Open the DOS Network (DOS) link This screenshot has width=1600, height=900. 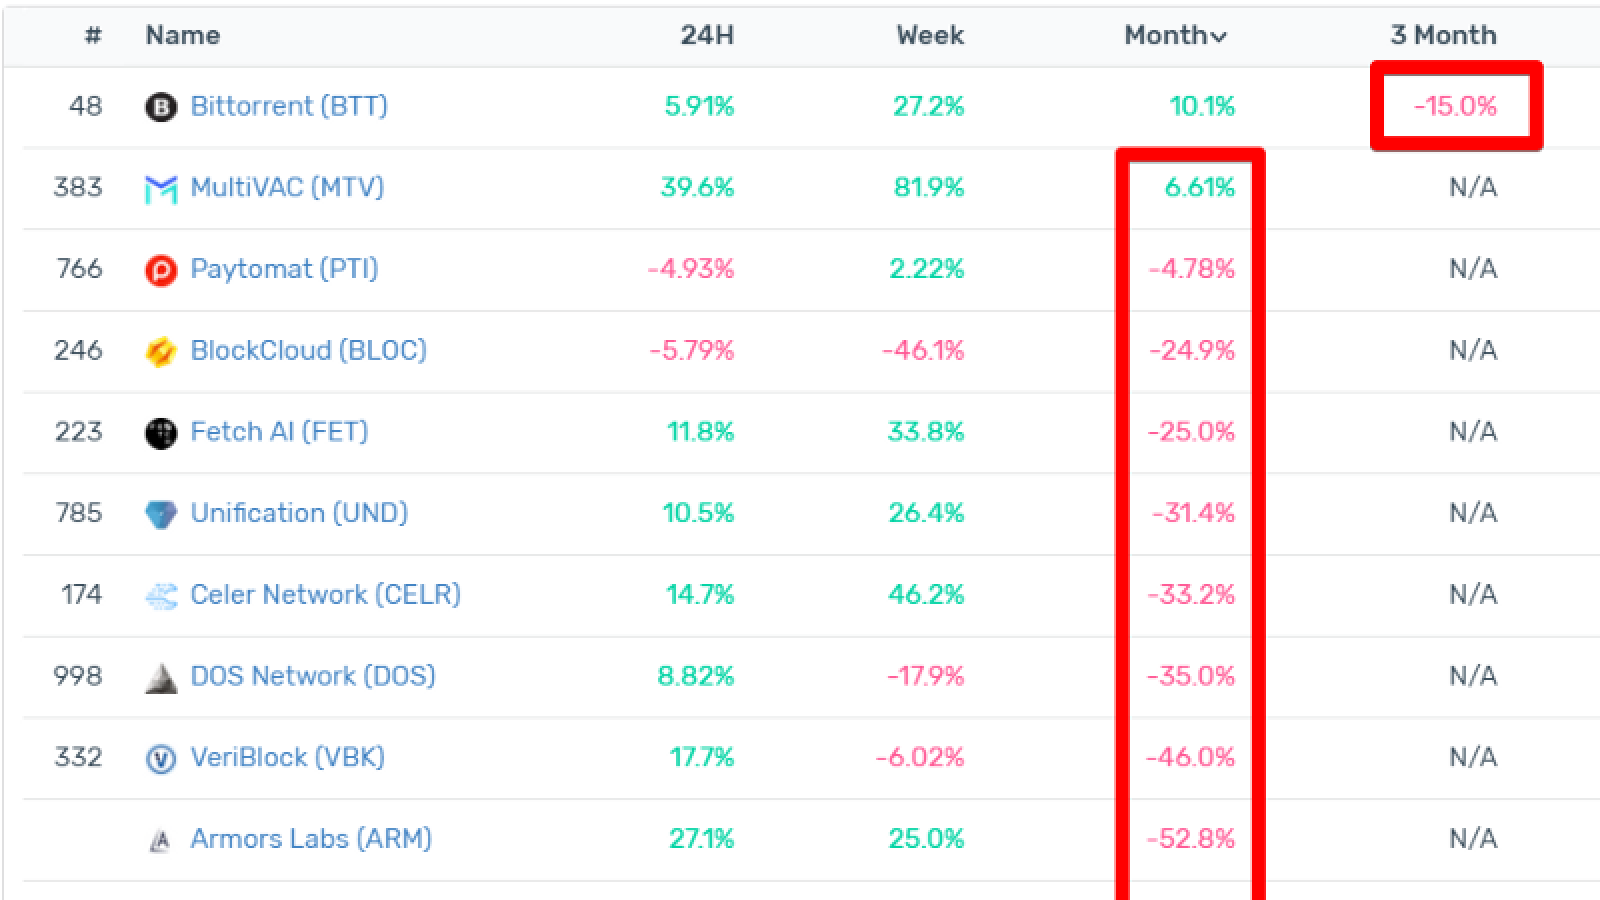coord(313,676)
